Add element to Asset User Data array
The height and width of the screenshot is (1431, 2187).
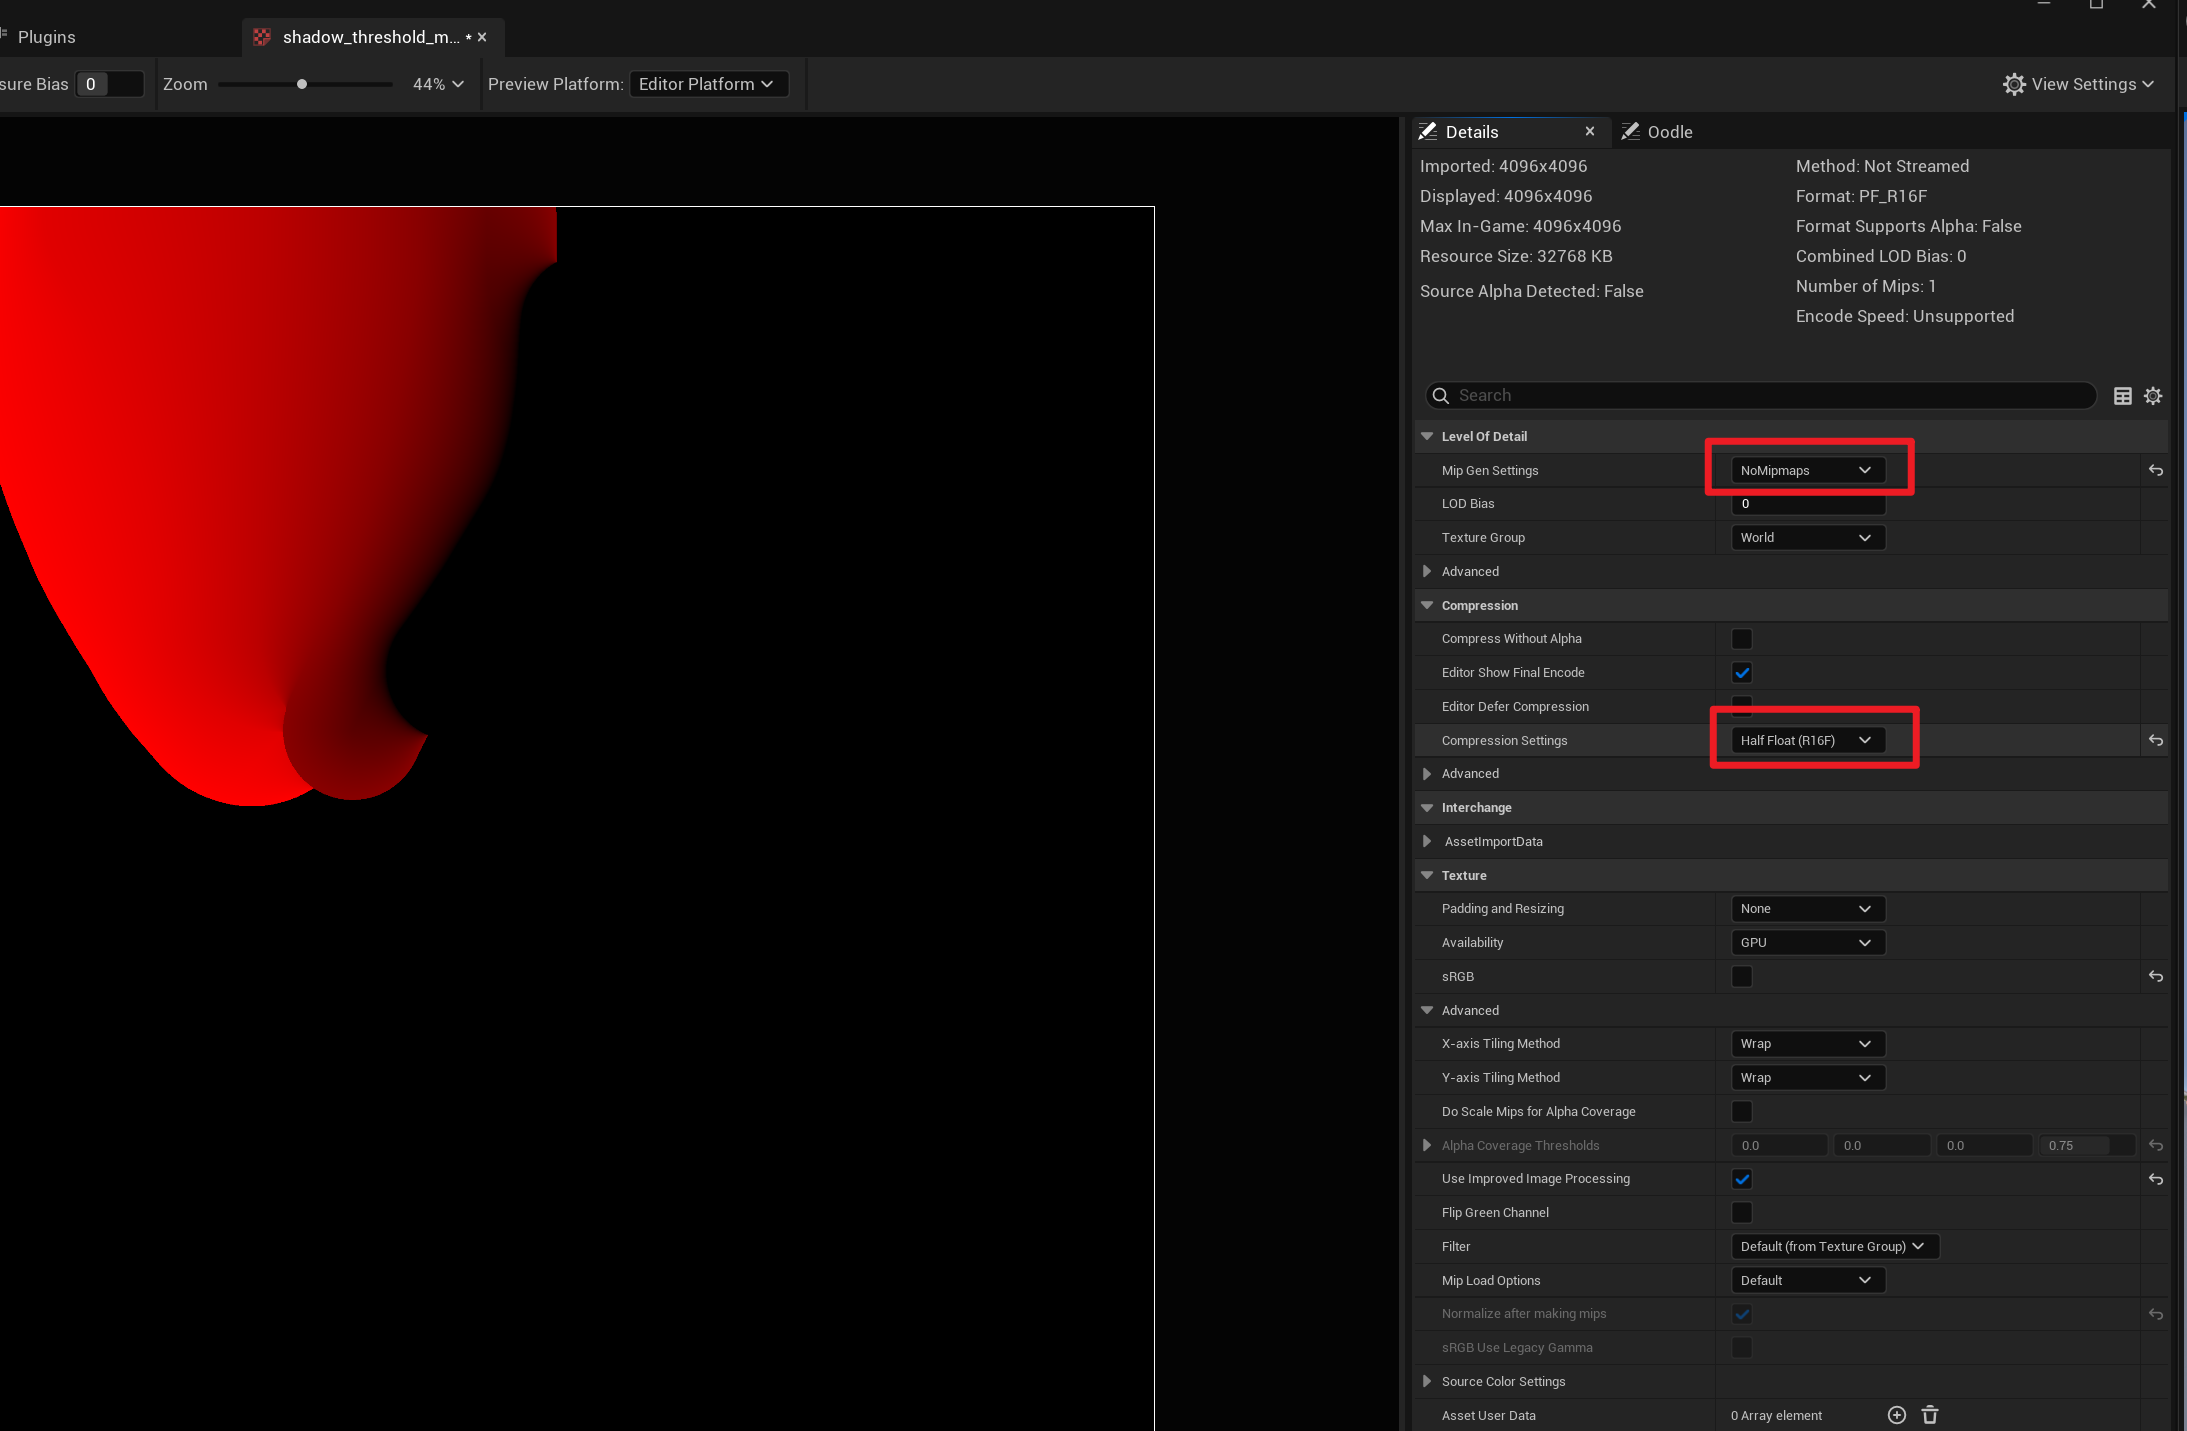click(x=1896, y=1415)
